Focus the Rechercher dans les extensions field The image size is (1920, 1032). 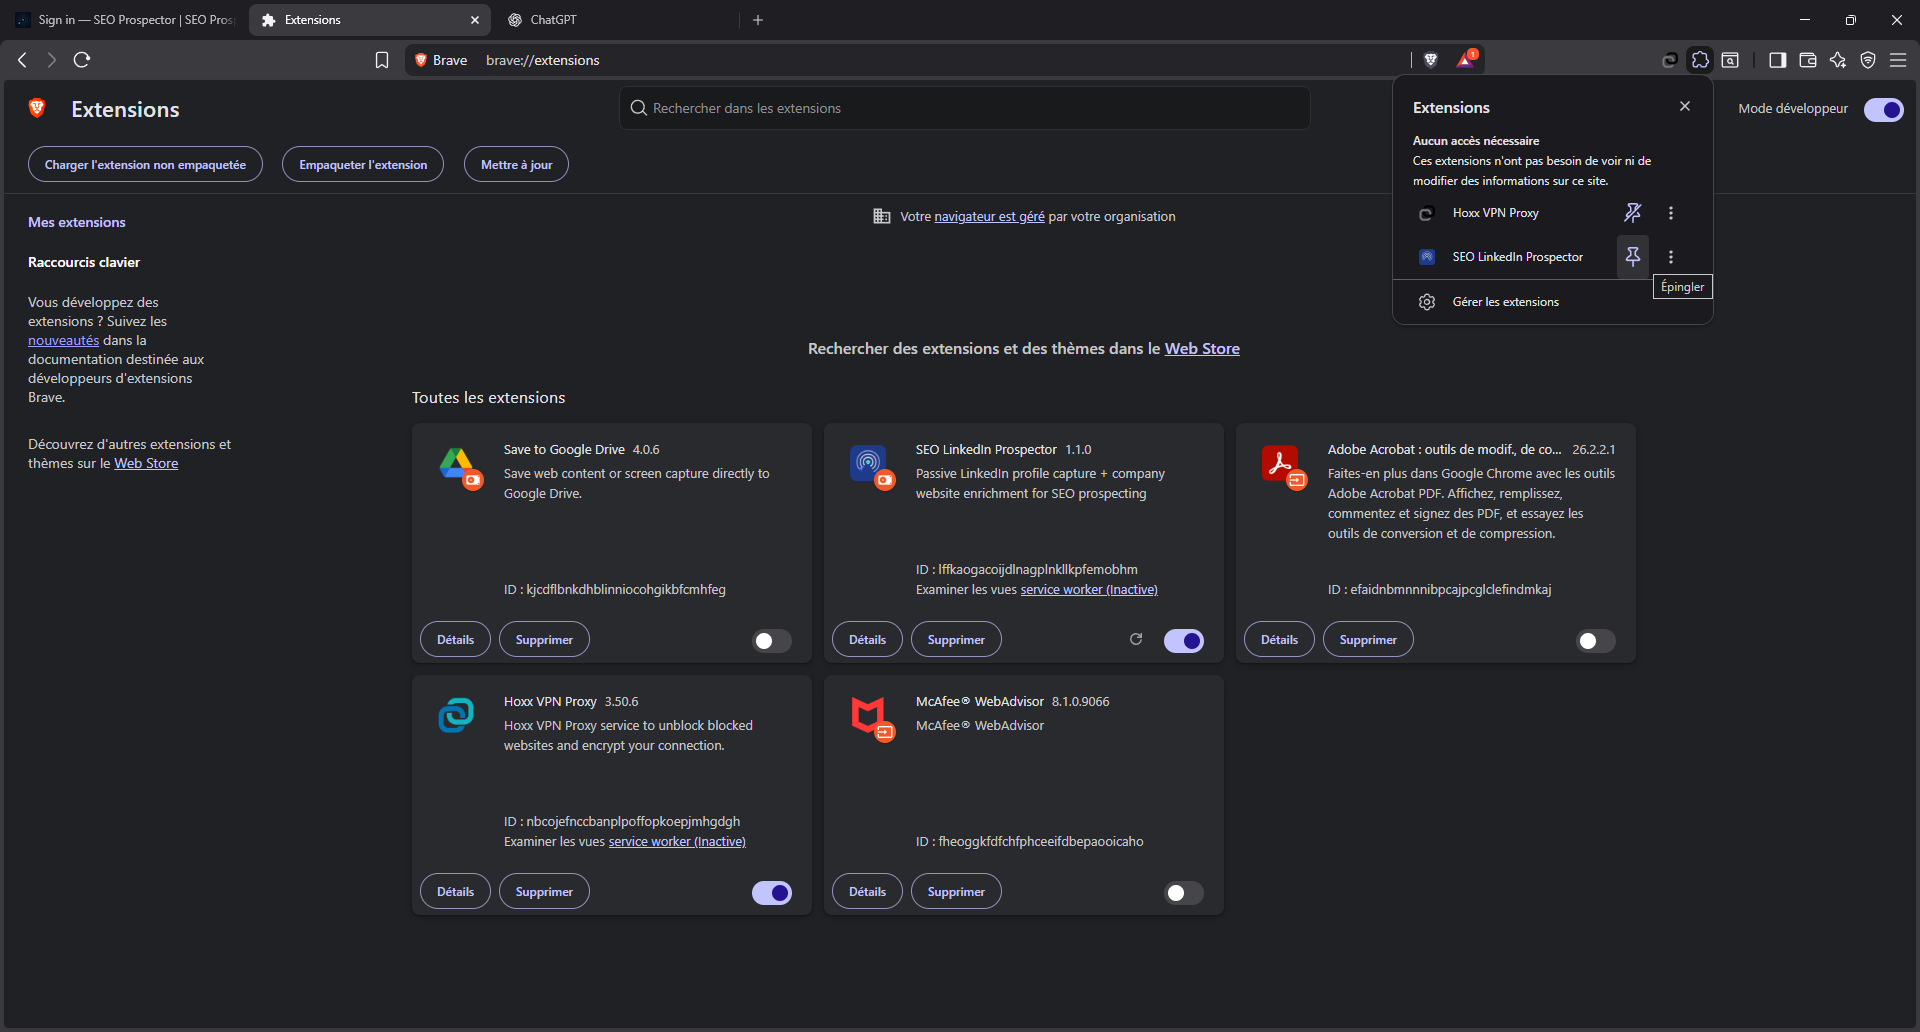pos(964,108)
